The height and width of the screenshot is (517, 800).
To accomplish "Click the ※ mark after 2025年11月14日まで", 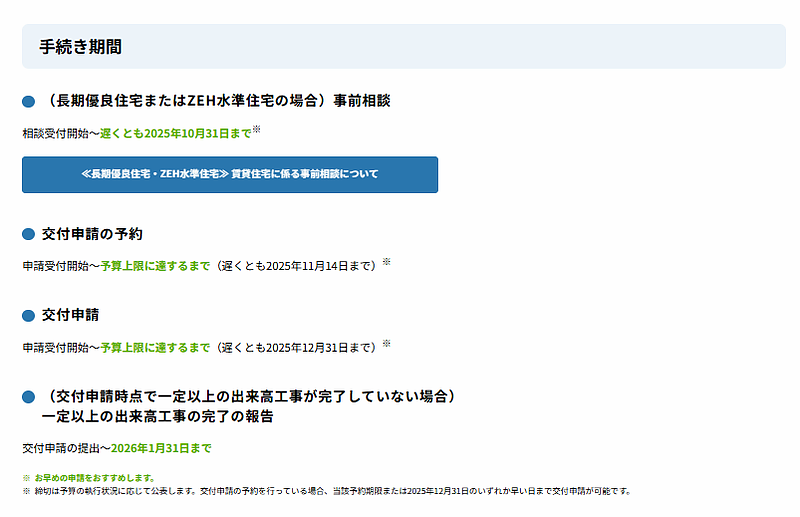I will click(x=387, y=263).
